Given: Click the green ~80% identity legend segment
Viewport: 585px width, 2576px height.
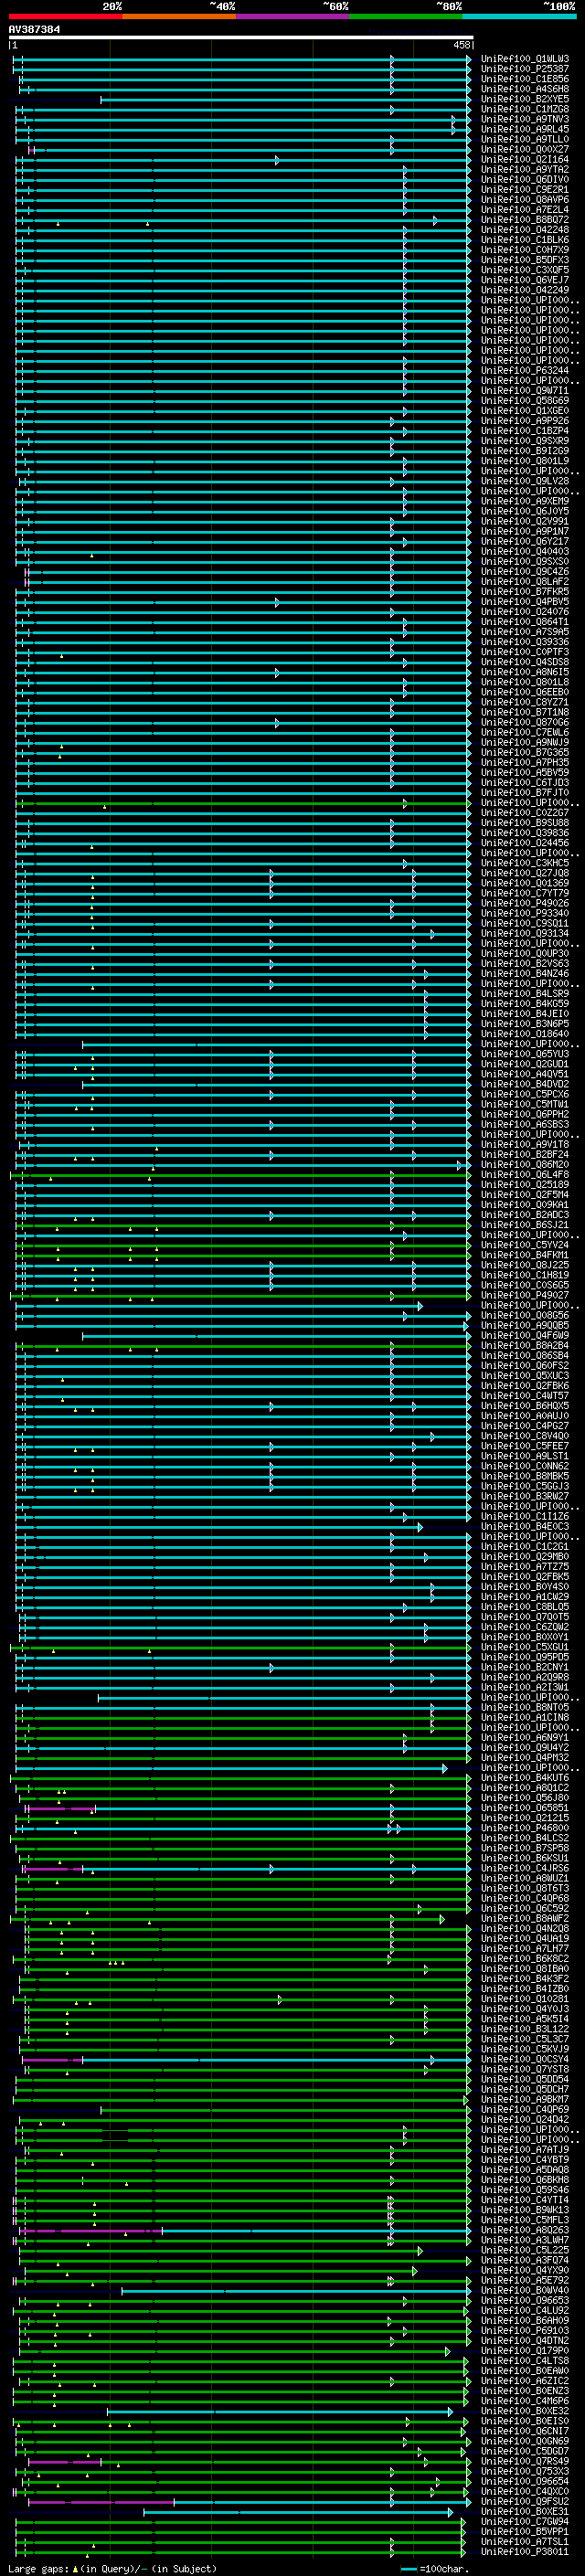Looking at the screenshot, I should point(406,16).
